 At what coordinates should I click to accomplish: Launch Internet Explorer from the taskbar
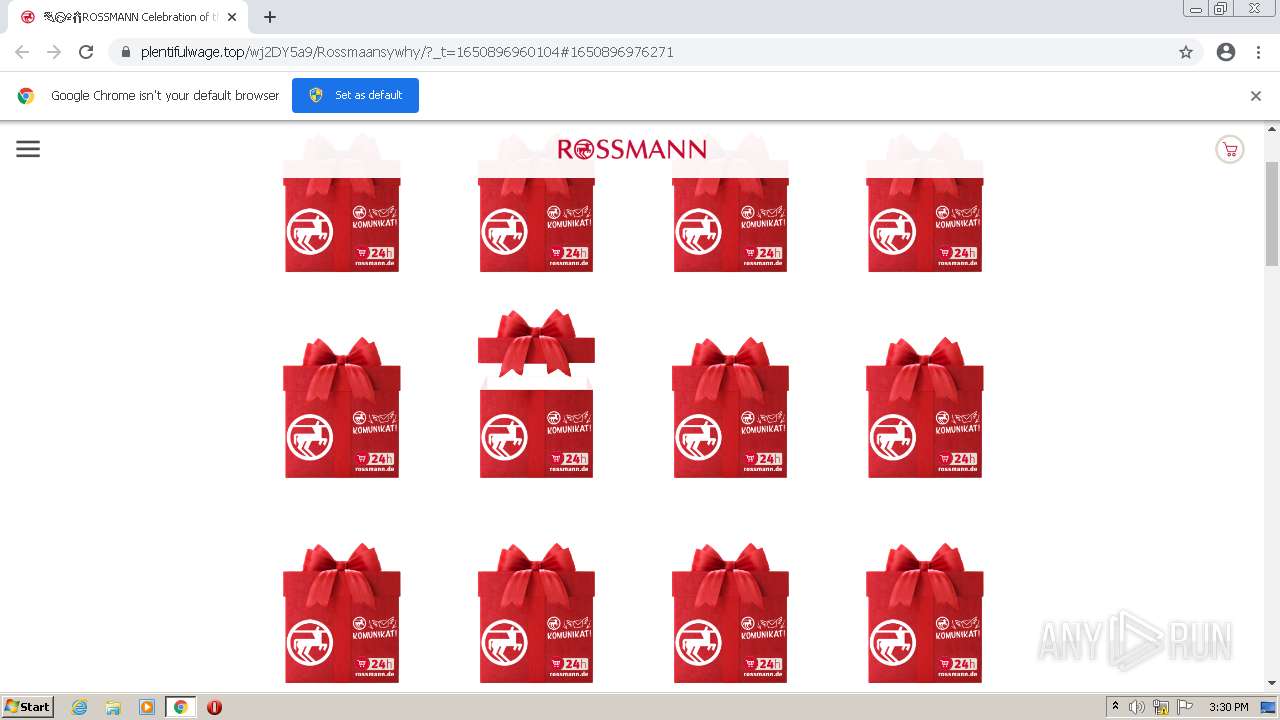tap(79, 707)
